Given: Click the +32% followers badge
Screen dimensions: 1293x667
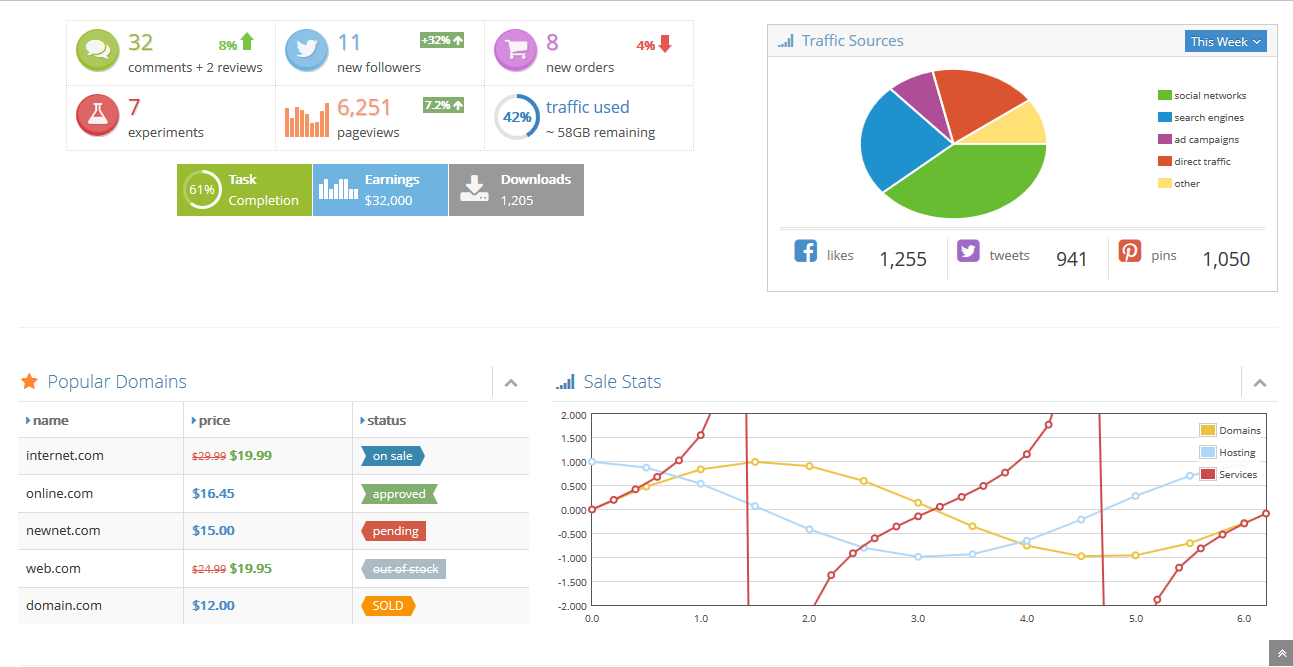Looking at the screenshot, I should [x=442, y=40].
